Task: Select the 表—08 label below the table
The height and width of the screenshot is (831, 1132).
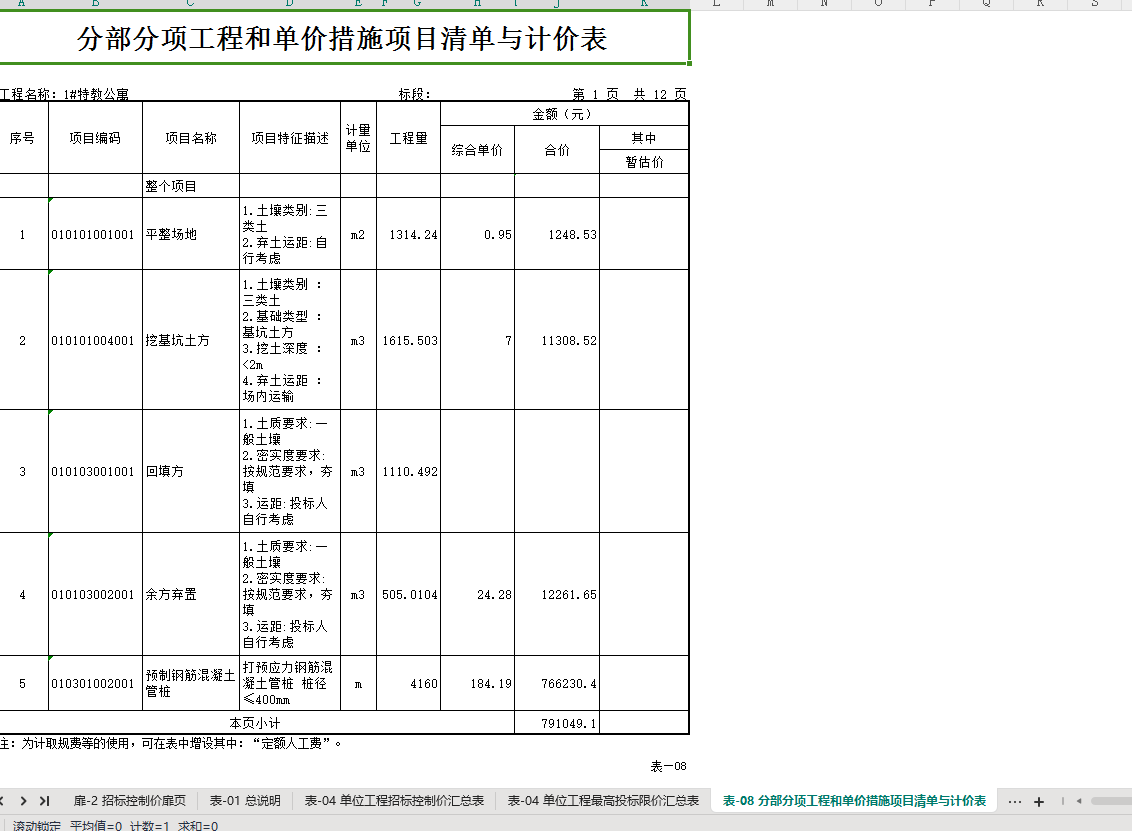Action: (669, 766)
